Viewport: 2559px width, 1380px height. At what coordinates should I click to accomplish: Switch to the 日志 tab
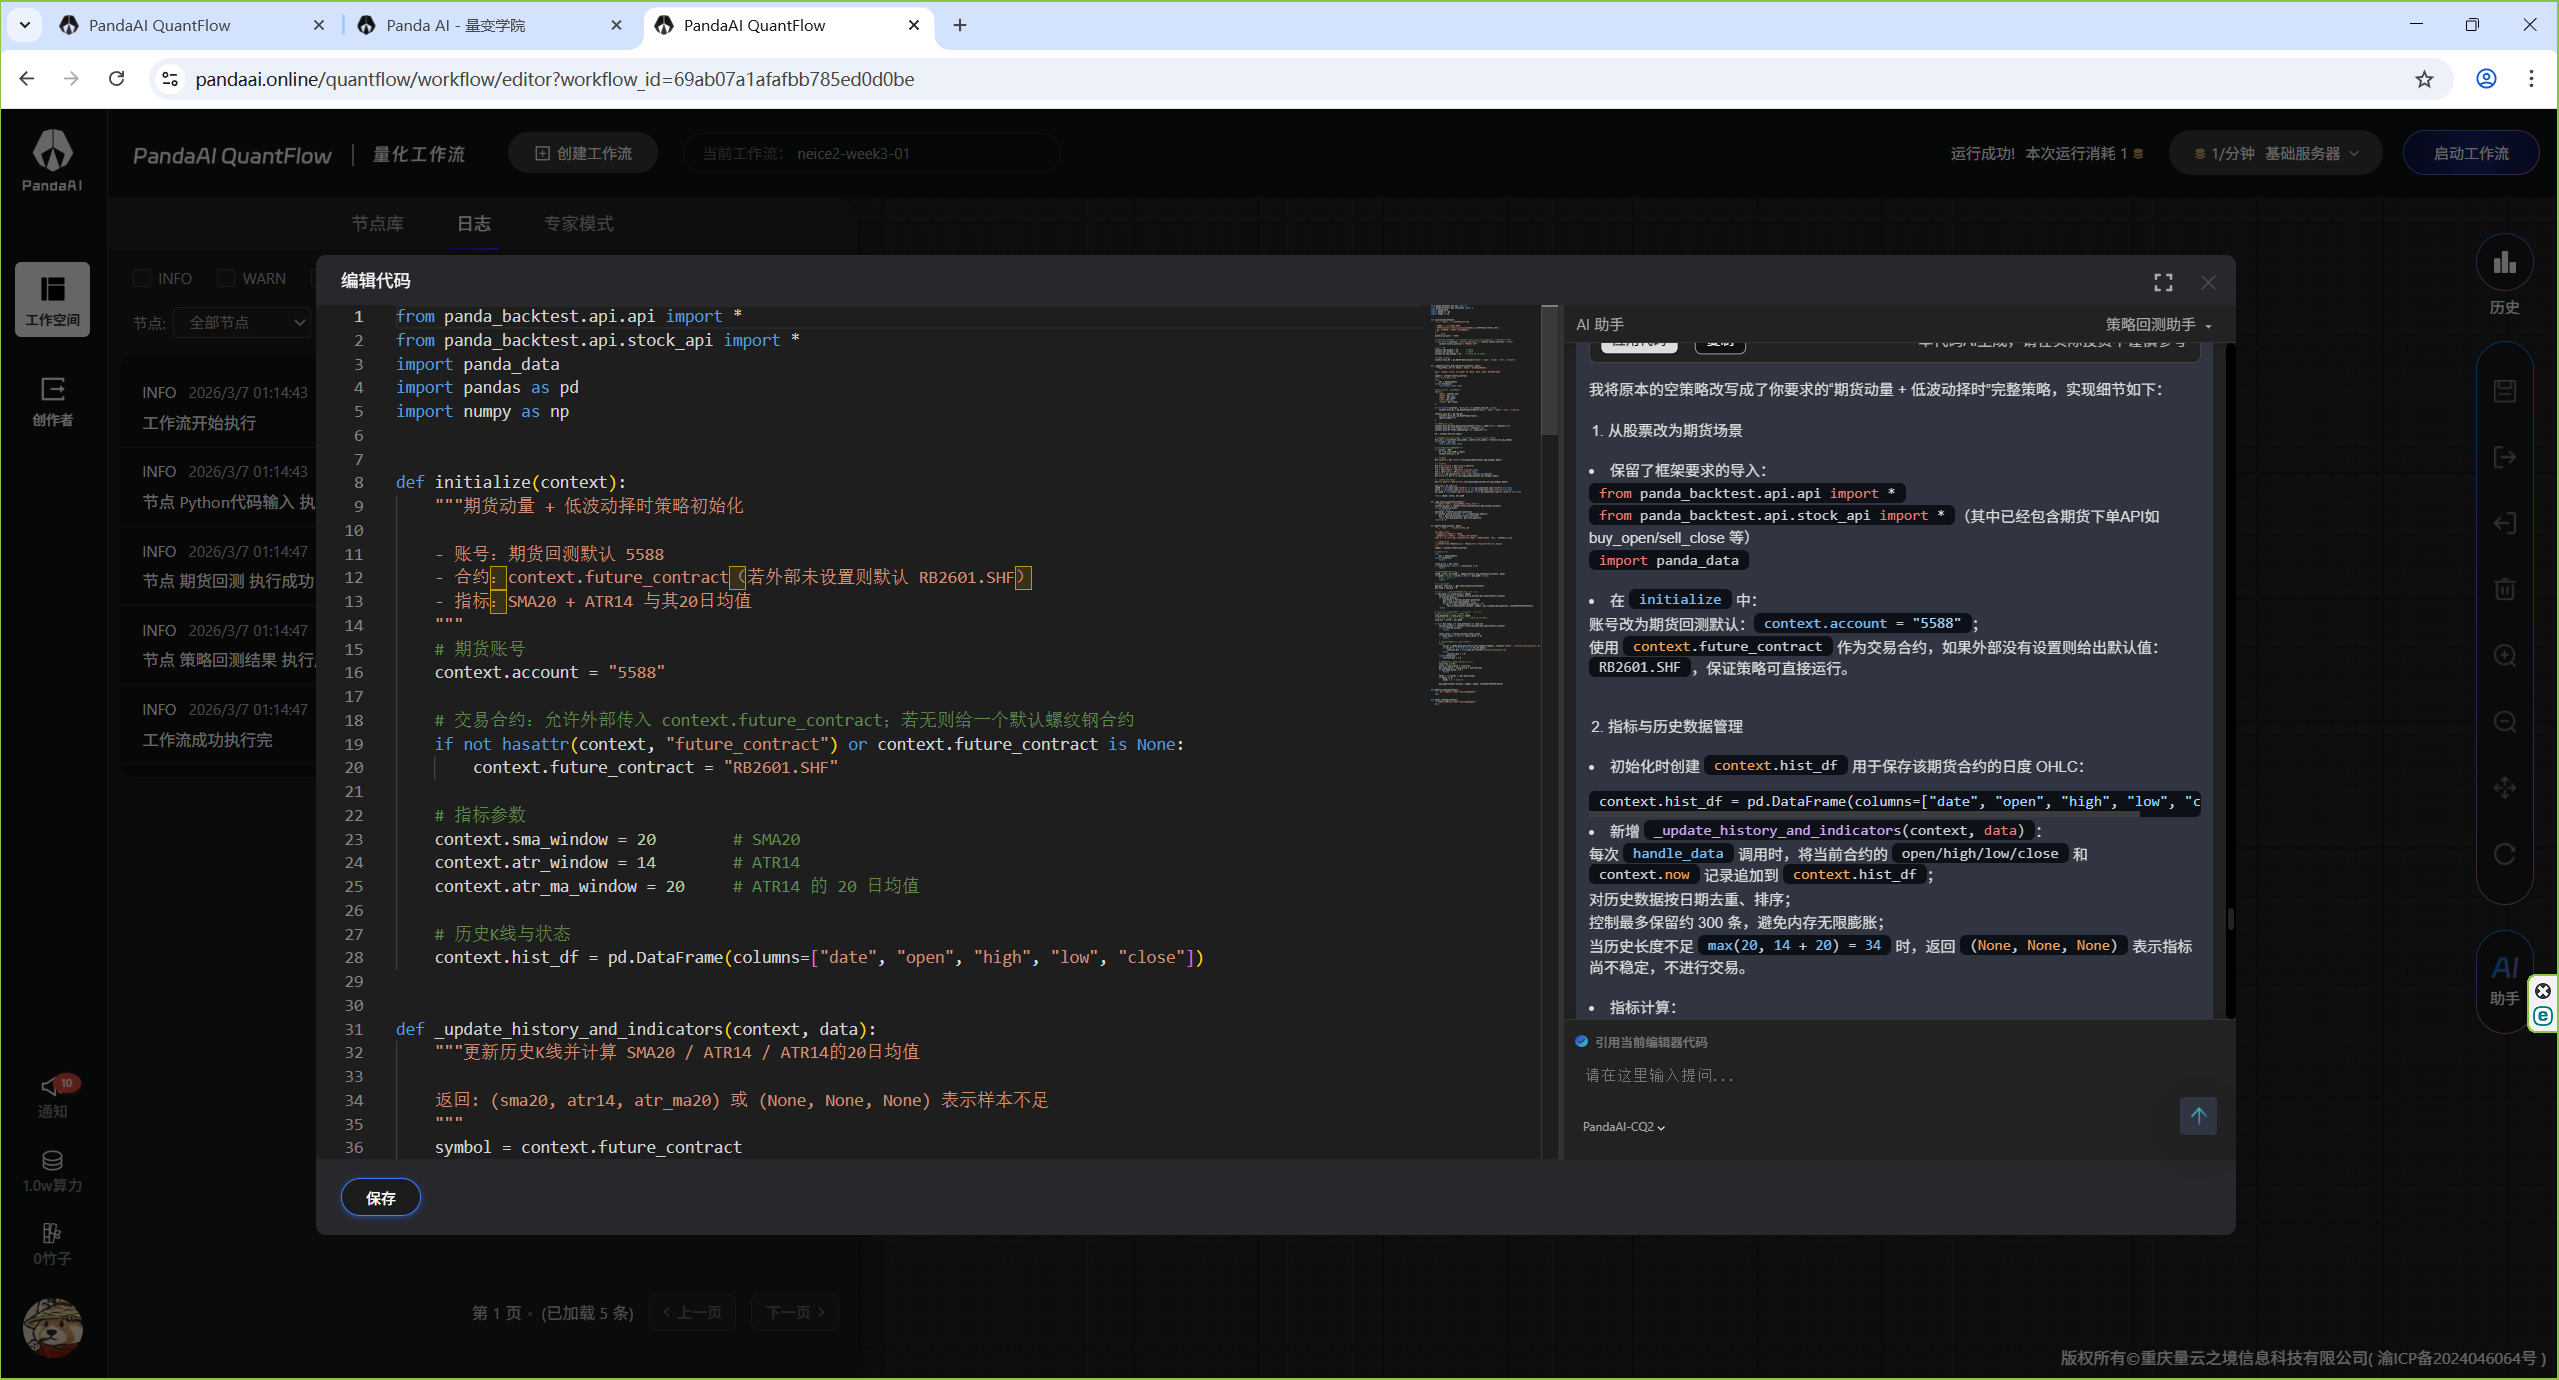coord(474,224)
